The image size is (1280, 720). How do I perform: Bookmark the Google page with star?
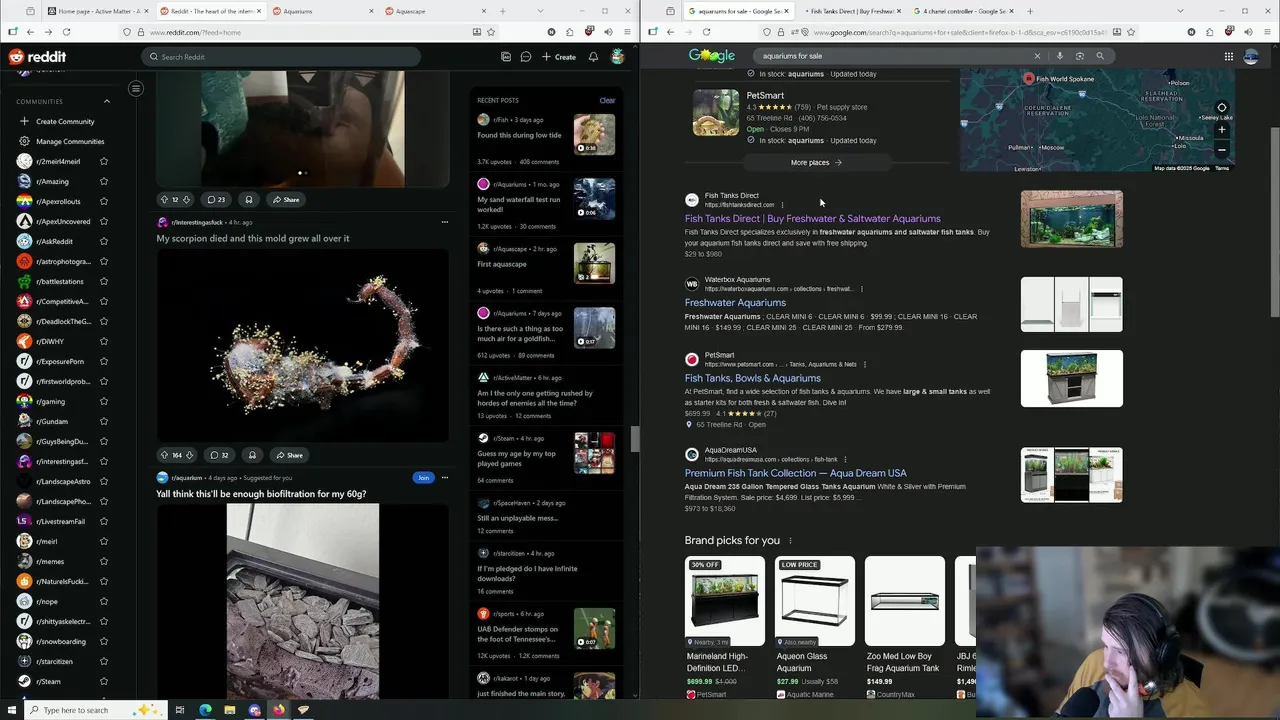(1132, 32)
